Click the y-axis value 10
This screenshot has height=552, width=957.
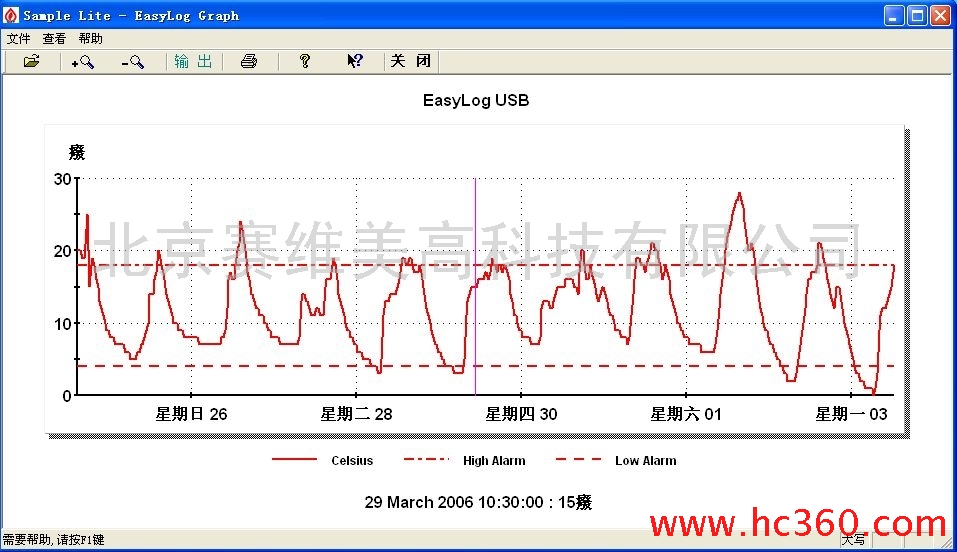[62, 324]
